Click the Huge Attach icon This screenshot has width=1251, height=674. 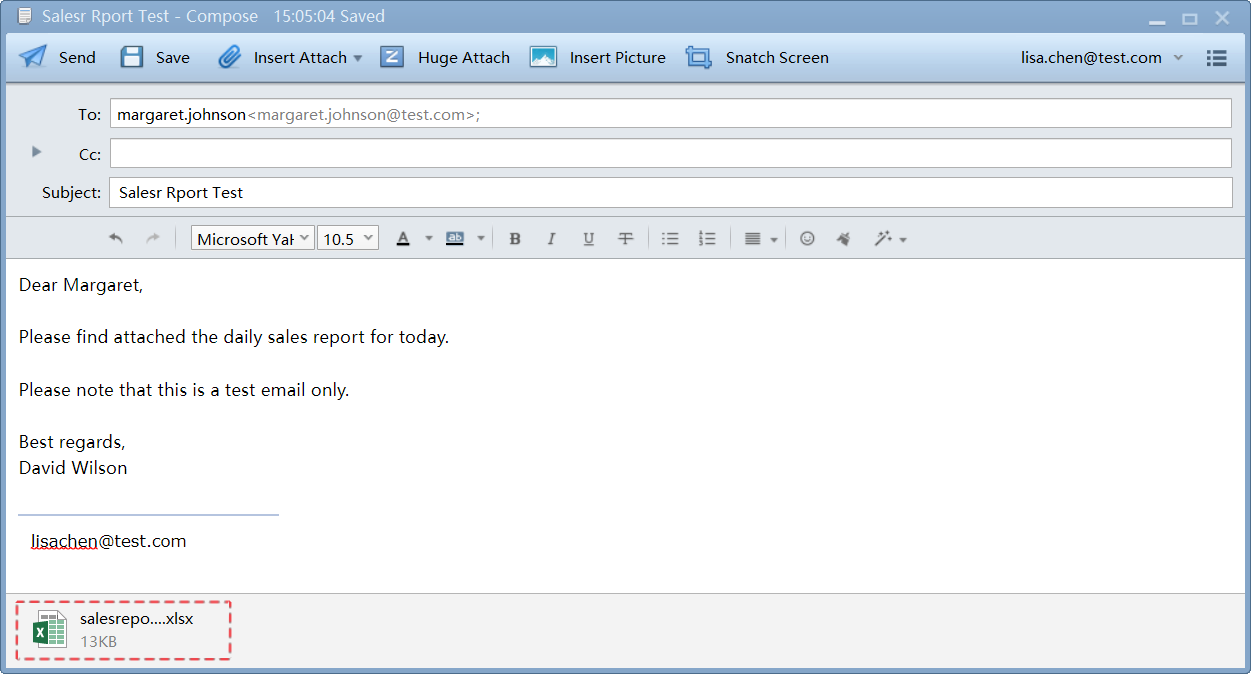(x=392, y=57)
